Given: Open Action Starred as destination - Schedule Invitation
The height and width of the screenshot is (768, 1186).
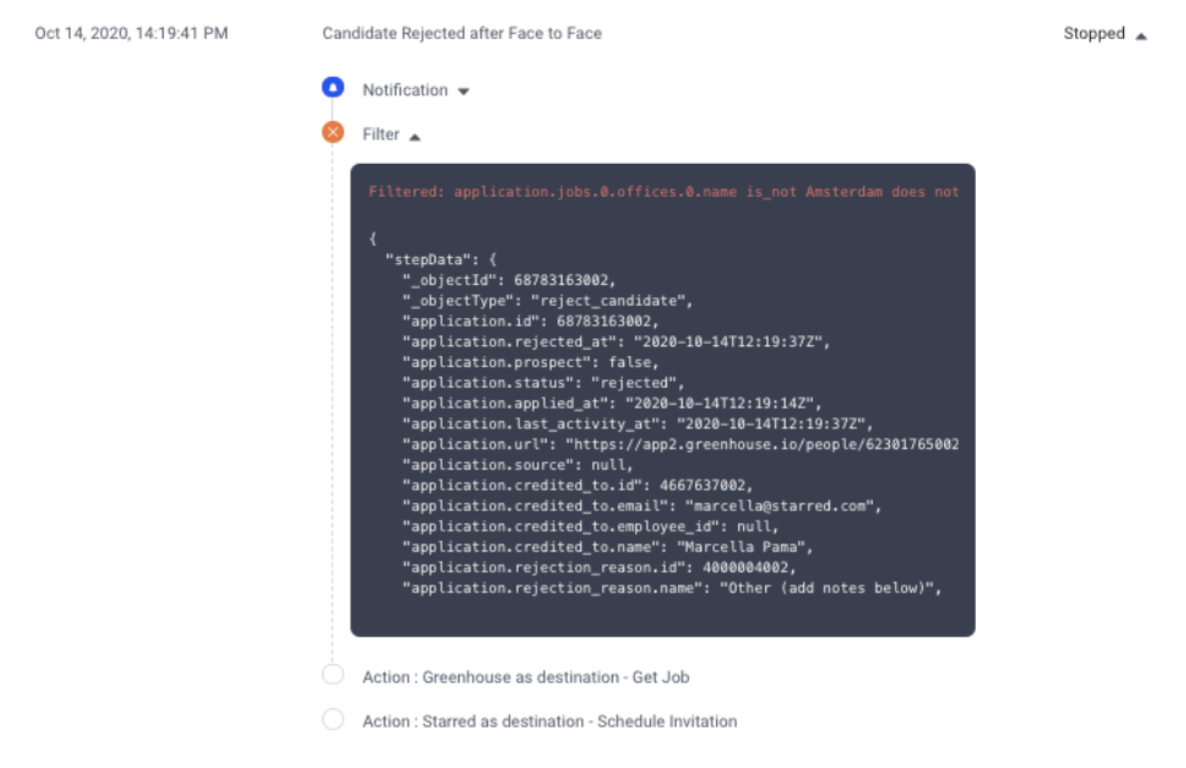Looking at the screenshot, I should pos(549,721).
